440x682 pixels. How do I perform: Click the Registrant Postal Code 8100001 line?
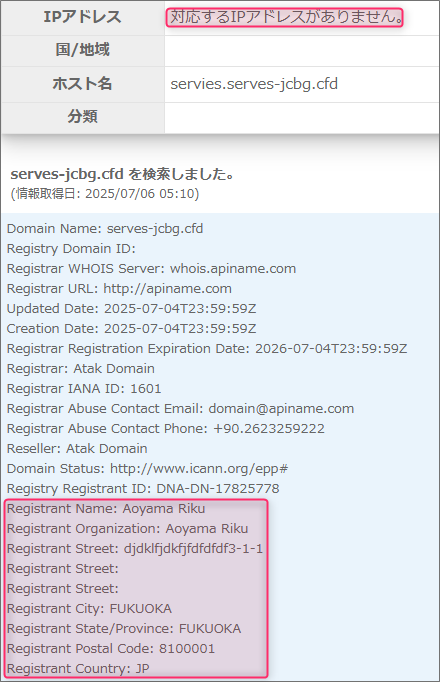(x=111, y=649)
